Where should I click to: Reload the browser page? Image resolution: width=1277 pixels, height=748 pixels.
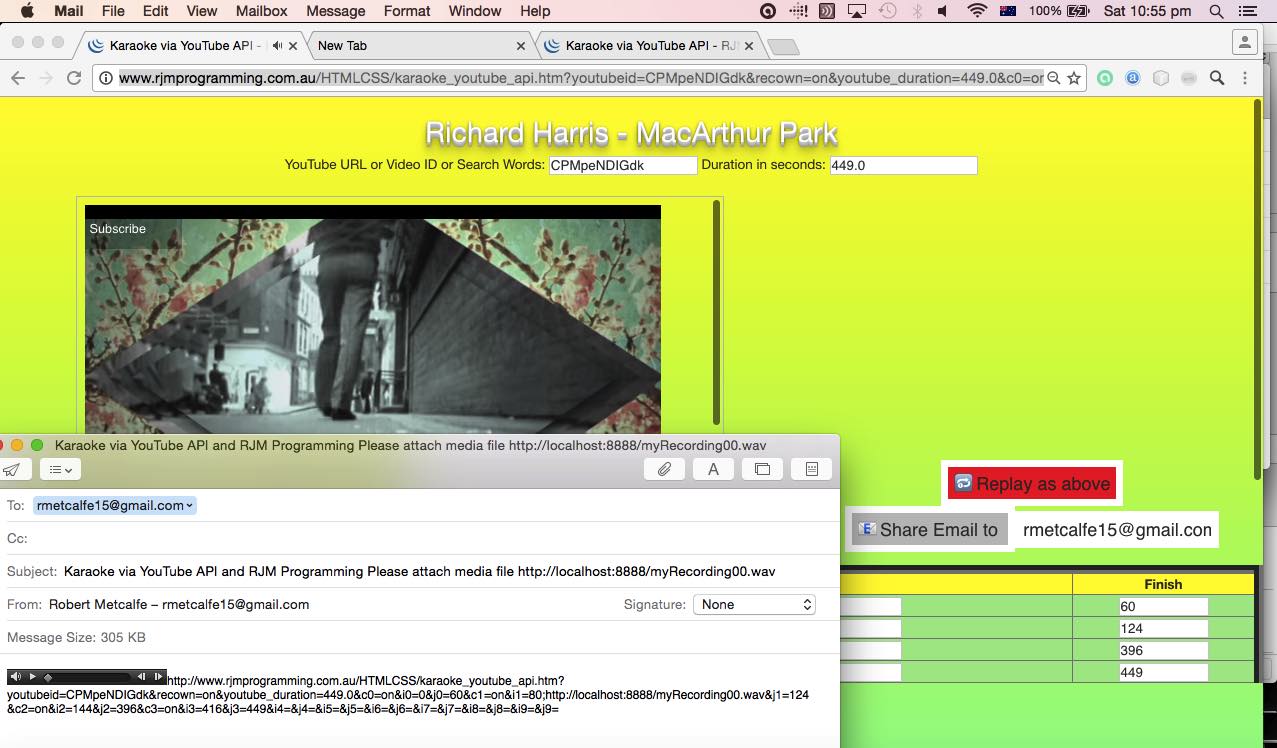74,77
